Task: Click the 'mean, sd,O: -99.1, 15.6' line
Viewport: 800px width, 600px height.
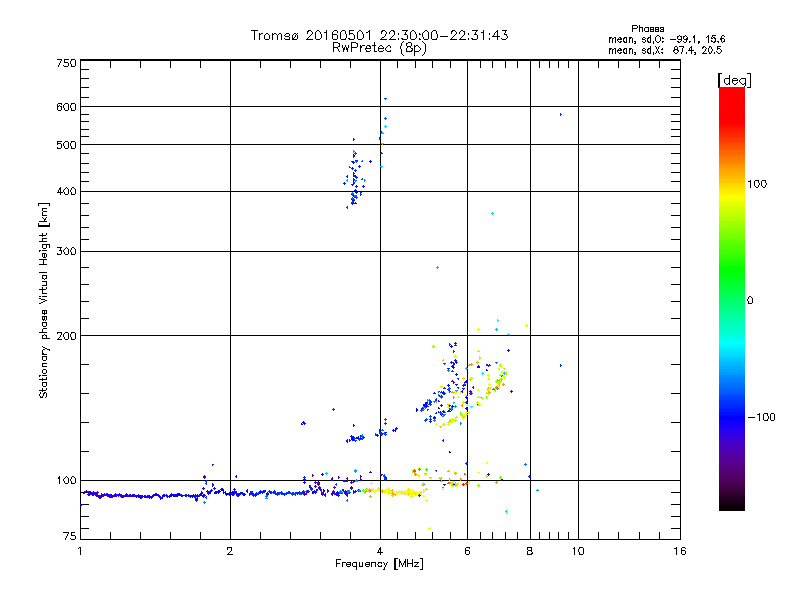Action: (x=666, y=39)
